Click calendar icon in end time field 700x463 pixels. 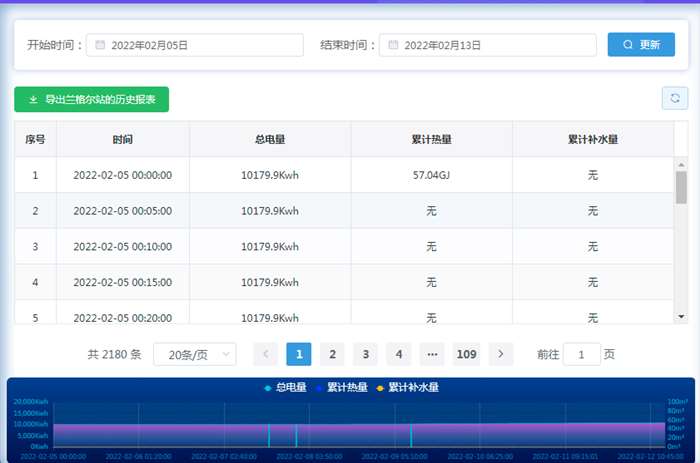(x=394, y=45)
